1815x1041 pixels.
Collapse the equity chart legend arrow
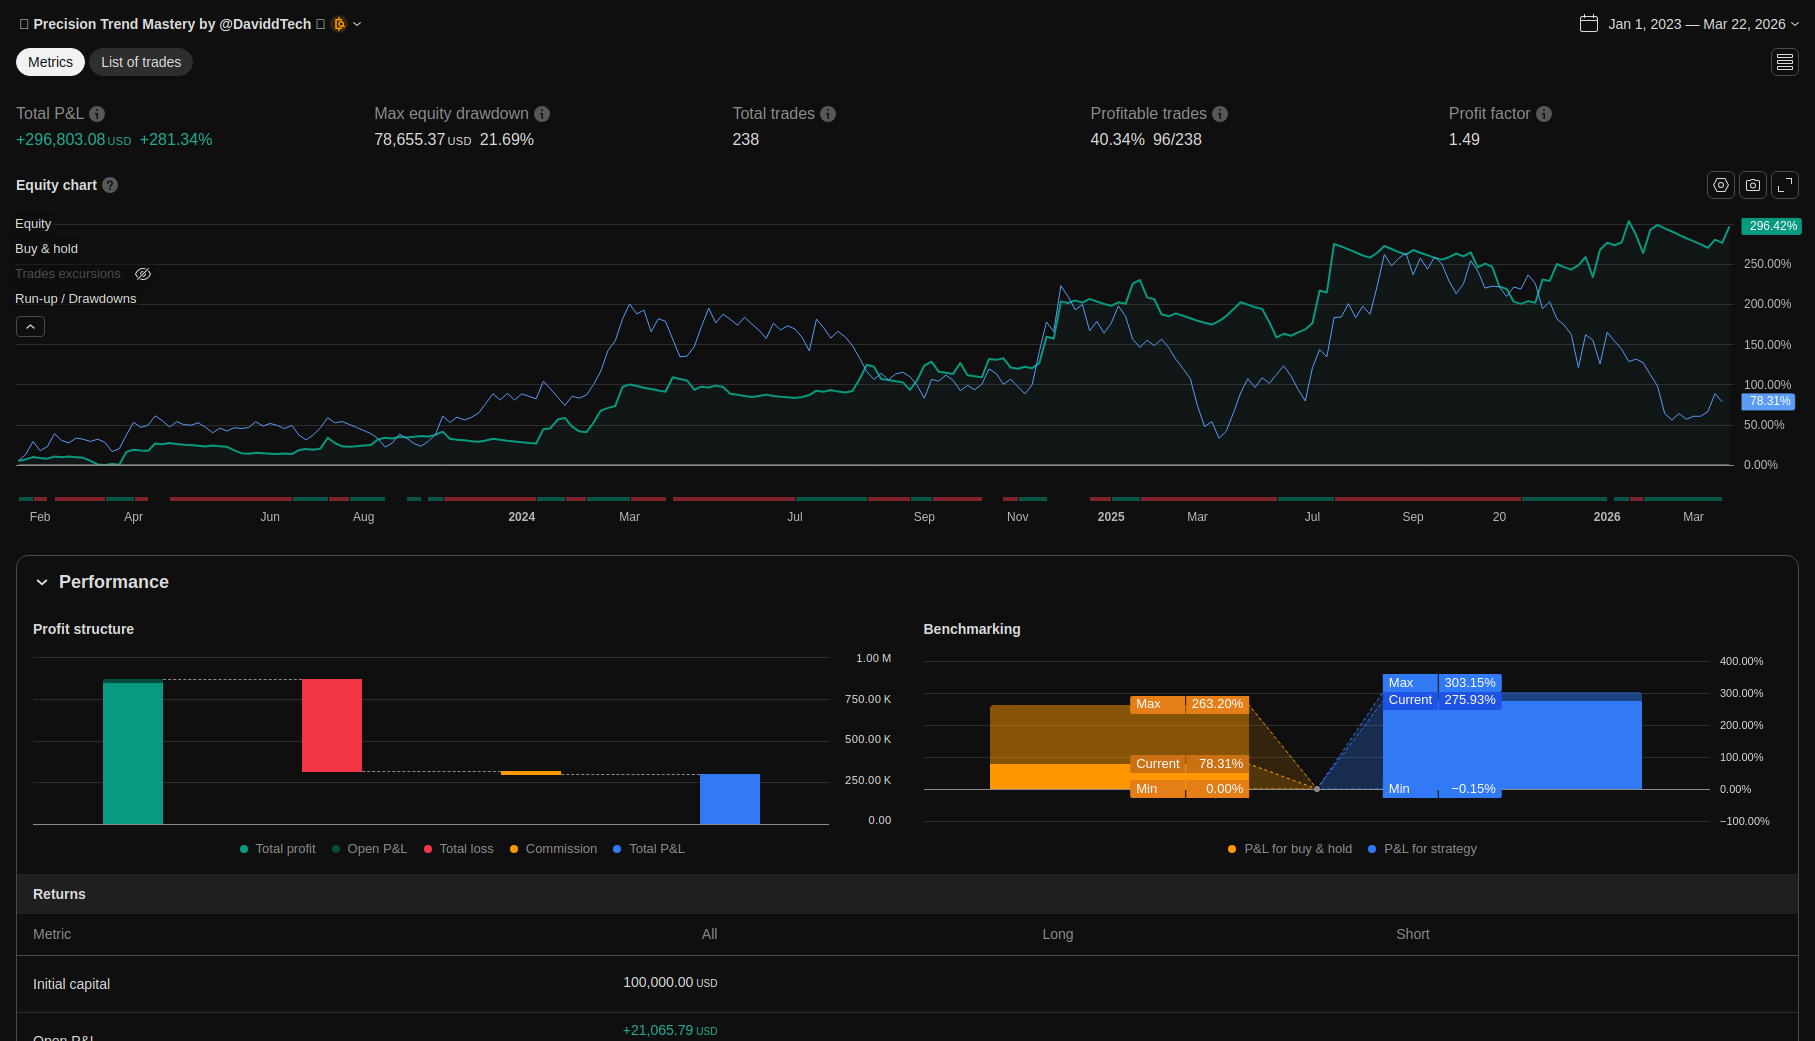30,327
